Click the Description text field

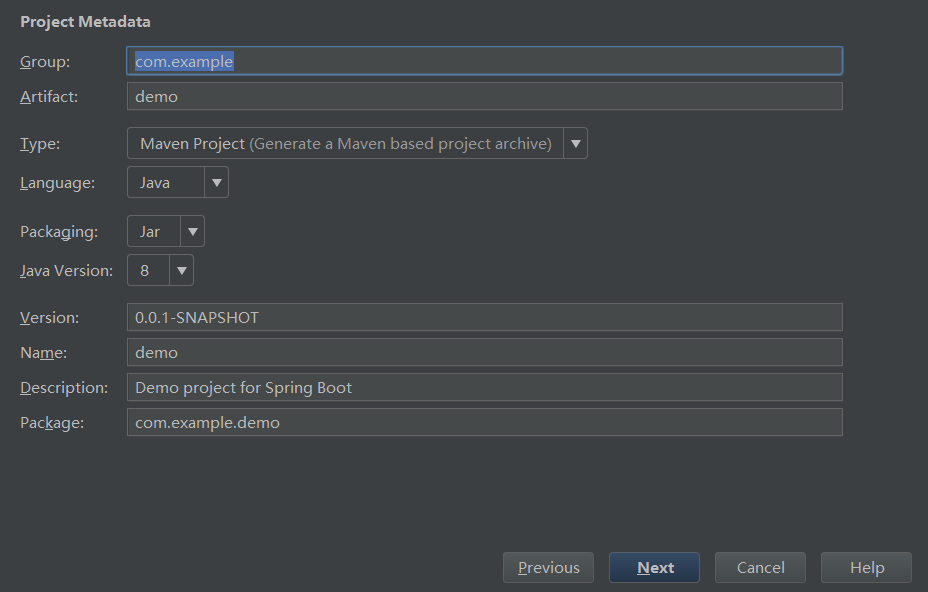pyautogui.click(x=484, y=387)
